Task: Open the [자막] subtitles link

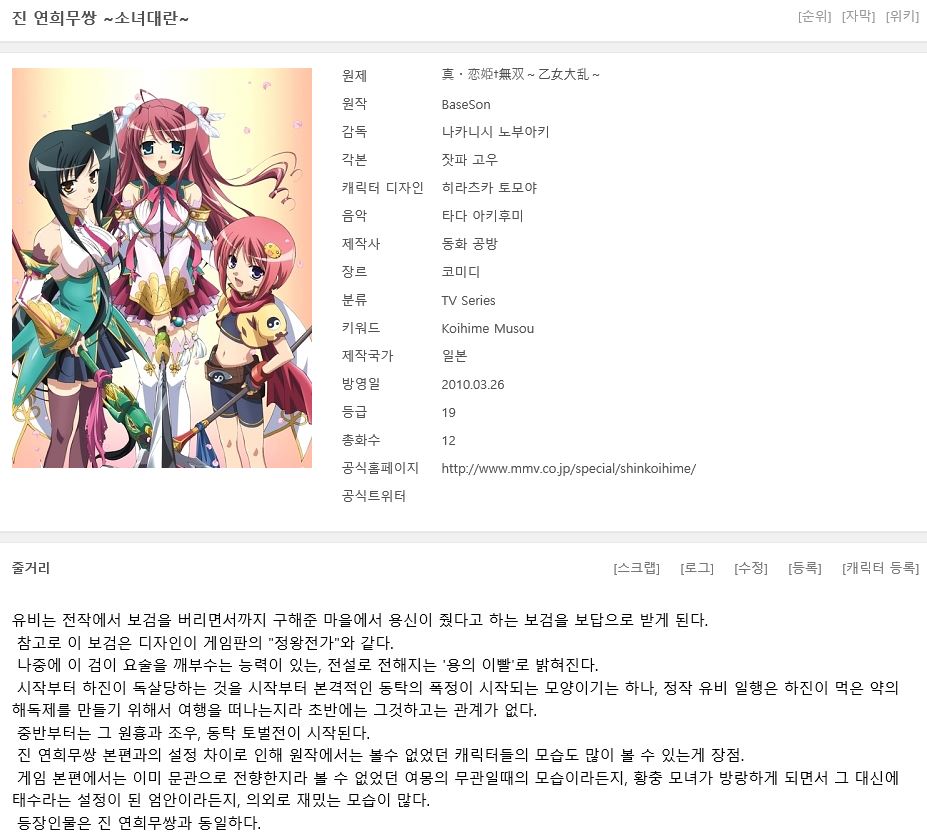Action: click(858, 16)
